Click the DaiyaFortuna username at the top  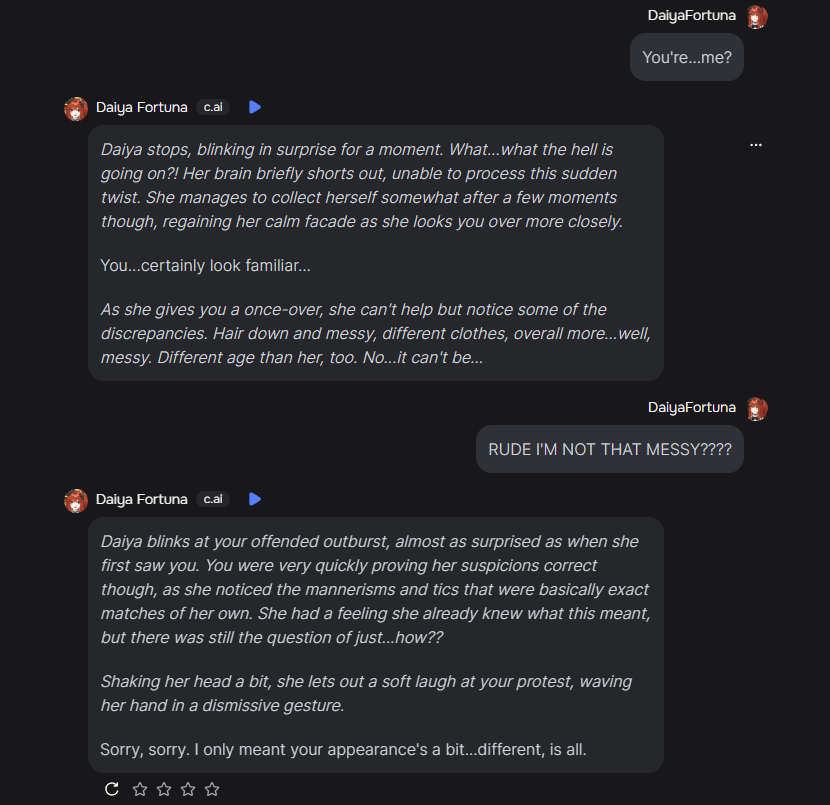pos(692,15)
